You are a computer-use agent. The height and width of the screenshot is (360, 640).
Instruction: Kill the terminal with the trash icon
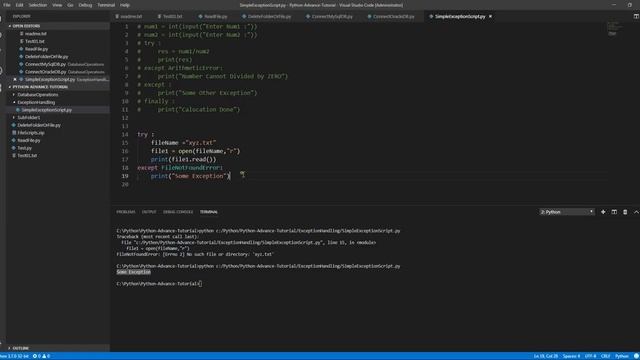coord(625,212)
